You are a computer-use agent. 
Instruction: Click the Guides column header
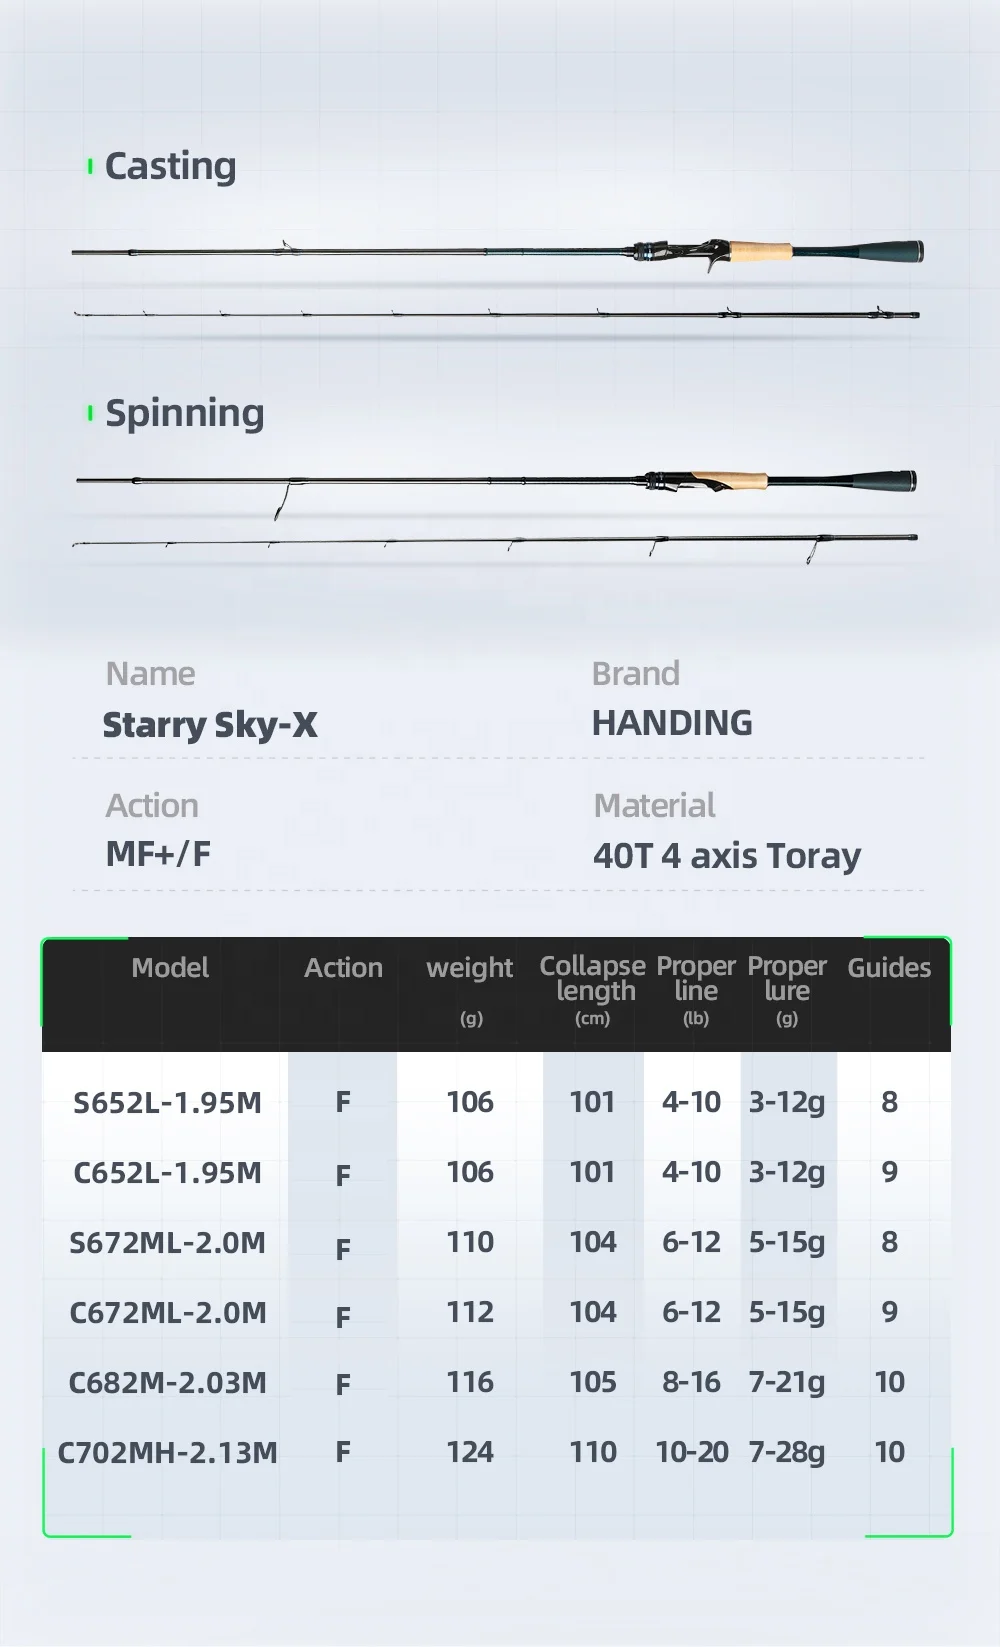tap(889, 967)
